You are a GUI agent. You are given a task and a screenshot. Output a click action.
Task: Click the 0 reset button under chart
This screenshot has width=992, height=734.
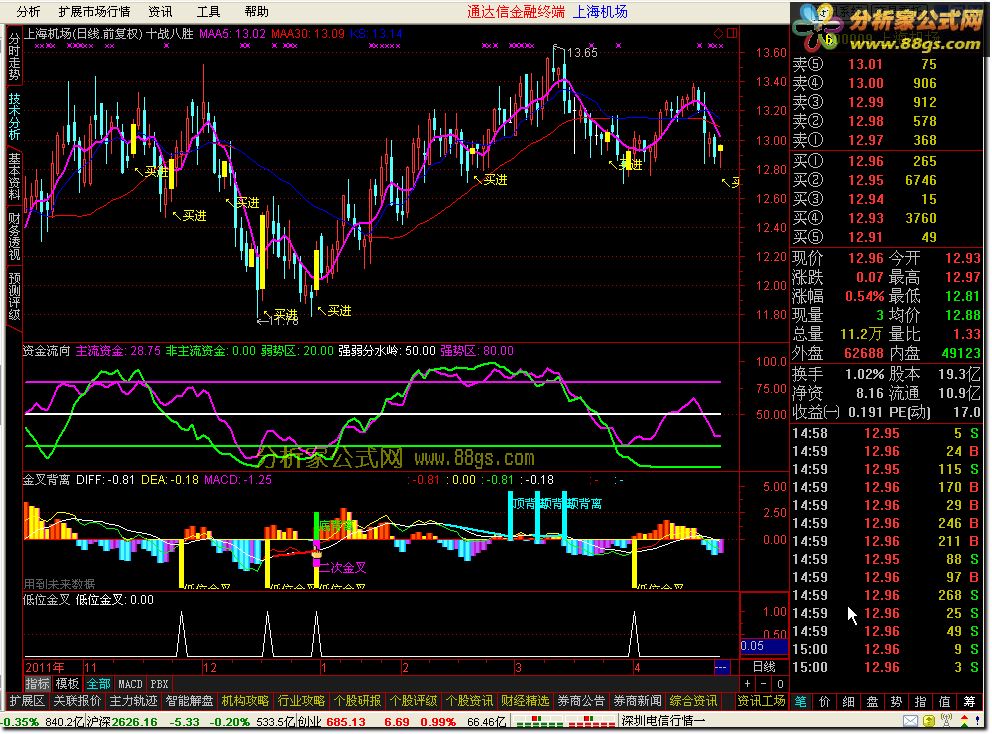point(780,684)
